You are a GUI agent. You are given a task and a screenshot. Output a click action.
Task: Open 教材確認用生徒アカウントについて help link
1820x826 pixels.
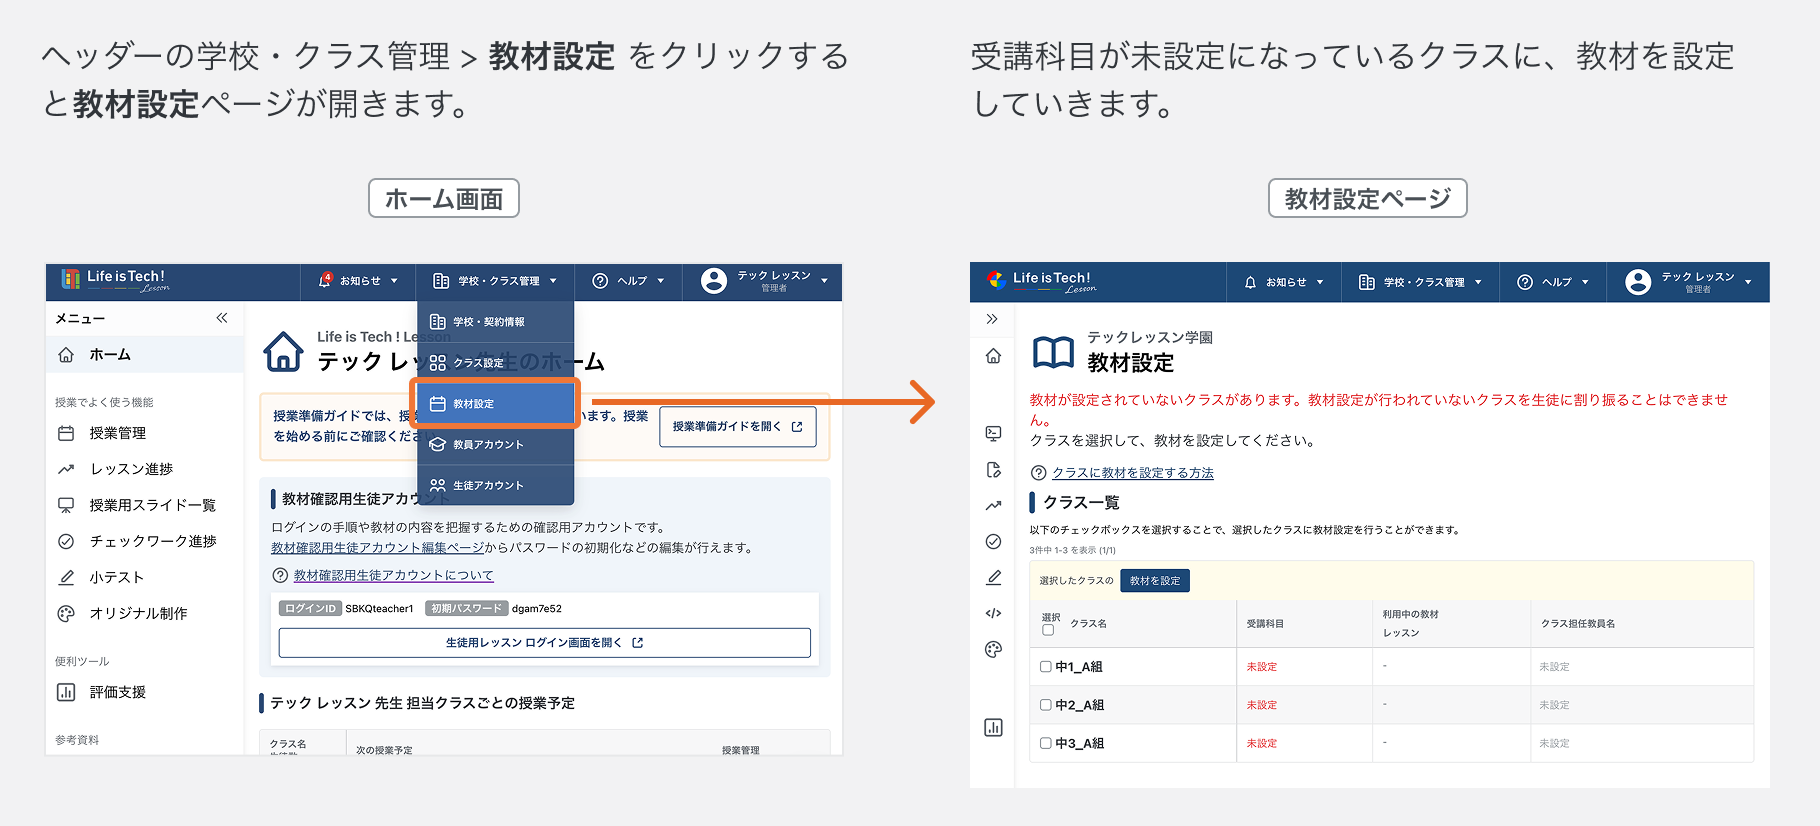point(393,575)
